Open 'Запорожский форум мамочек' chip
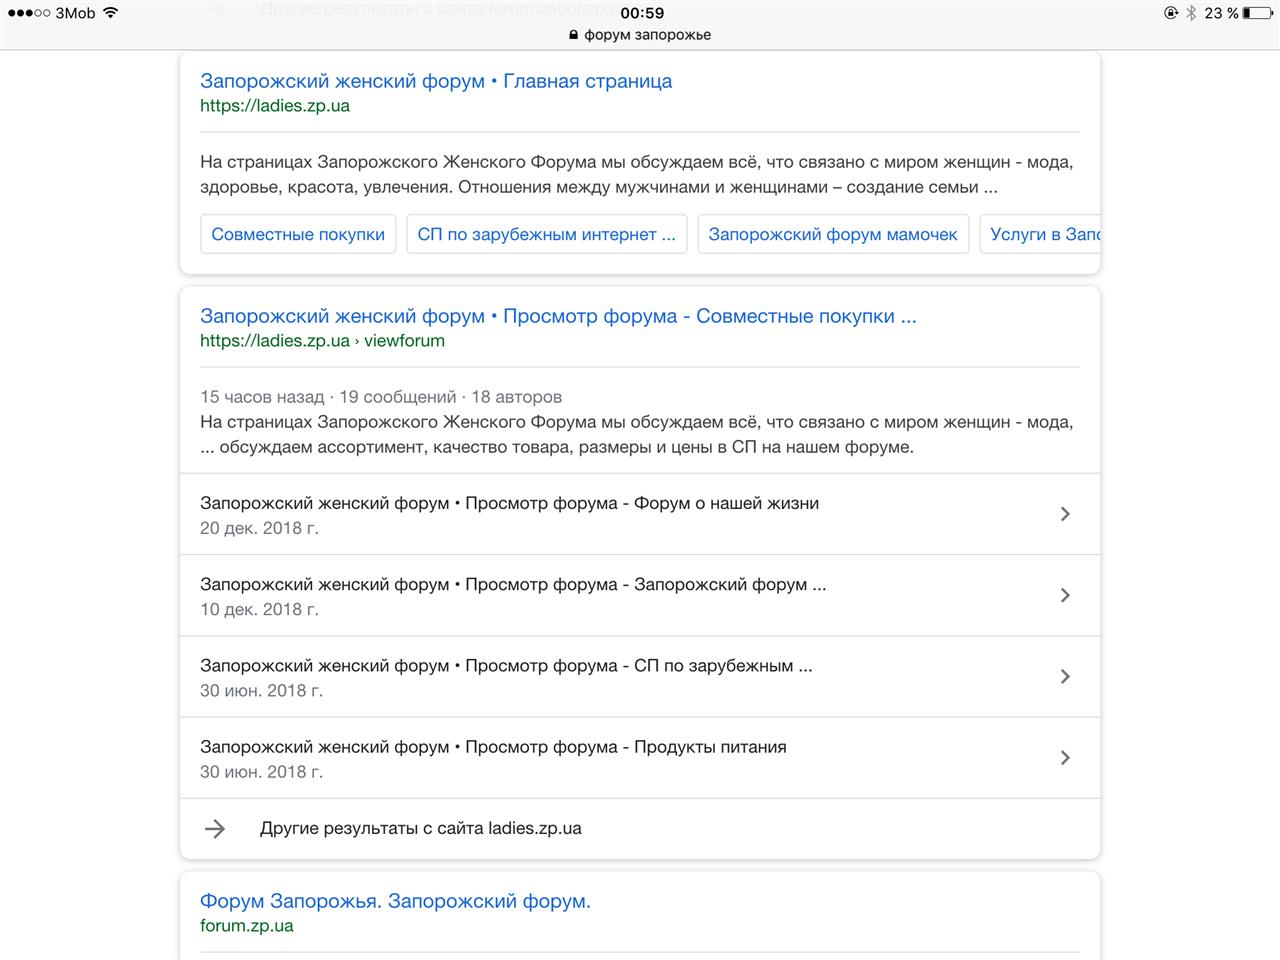 pyautogui.click(x=833, y=234)
